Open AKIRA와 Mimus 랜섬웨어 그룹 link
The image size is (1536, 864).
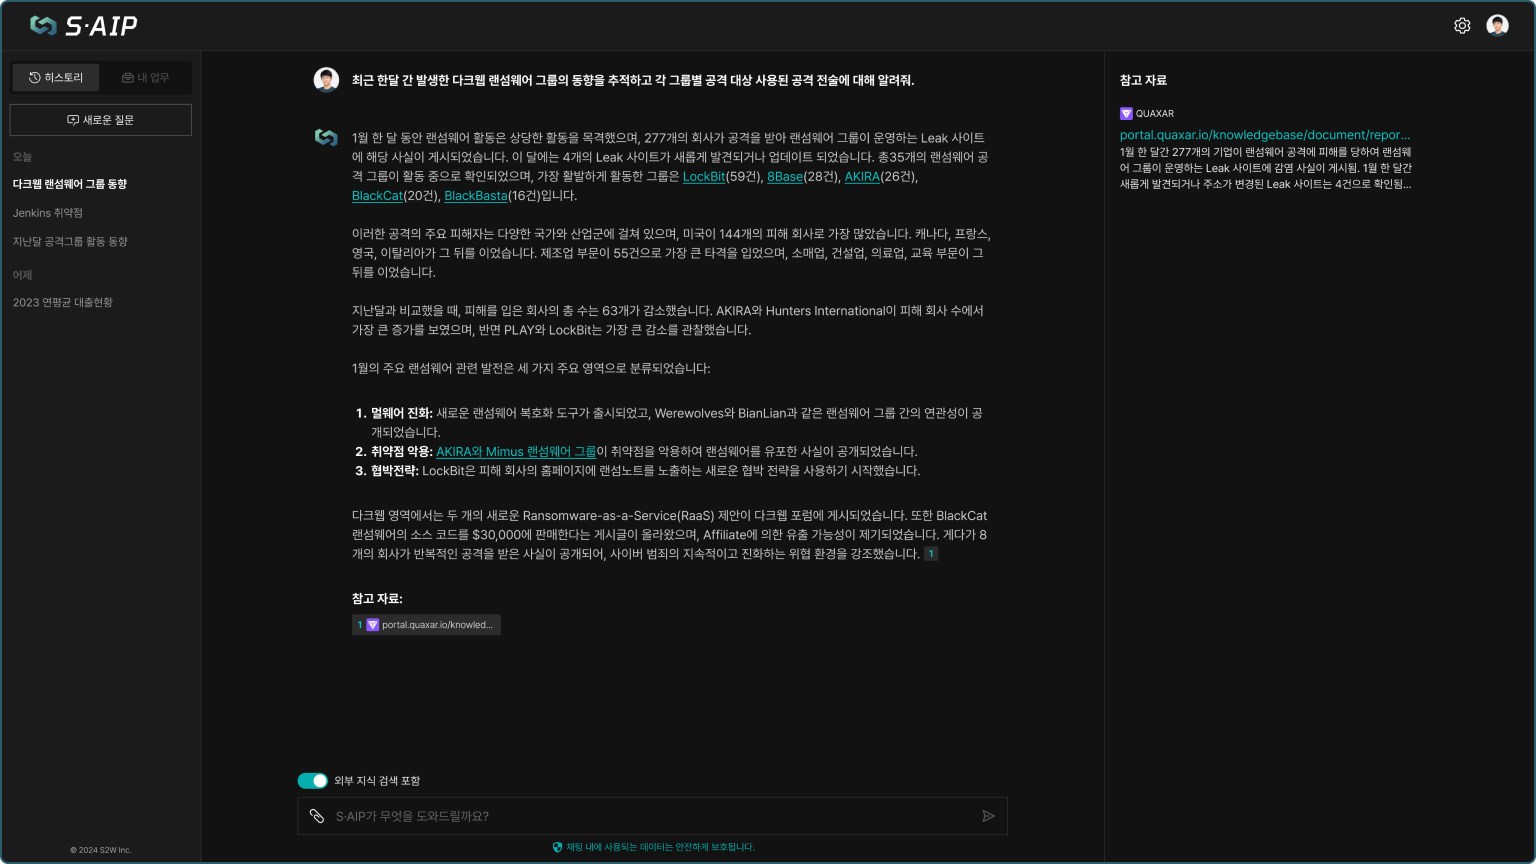click(x=516, y=452)
